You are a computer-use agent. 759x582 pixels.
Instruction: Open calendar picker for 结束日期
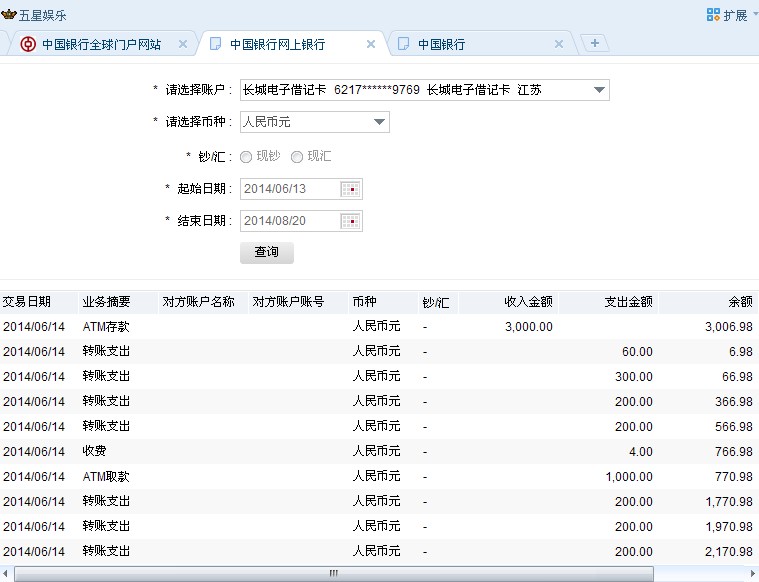350,221
